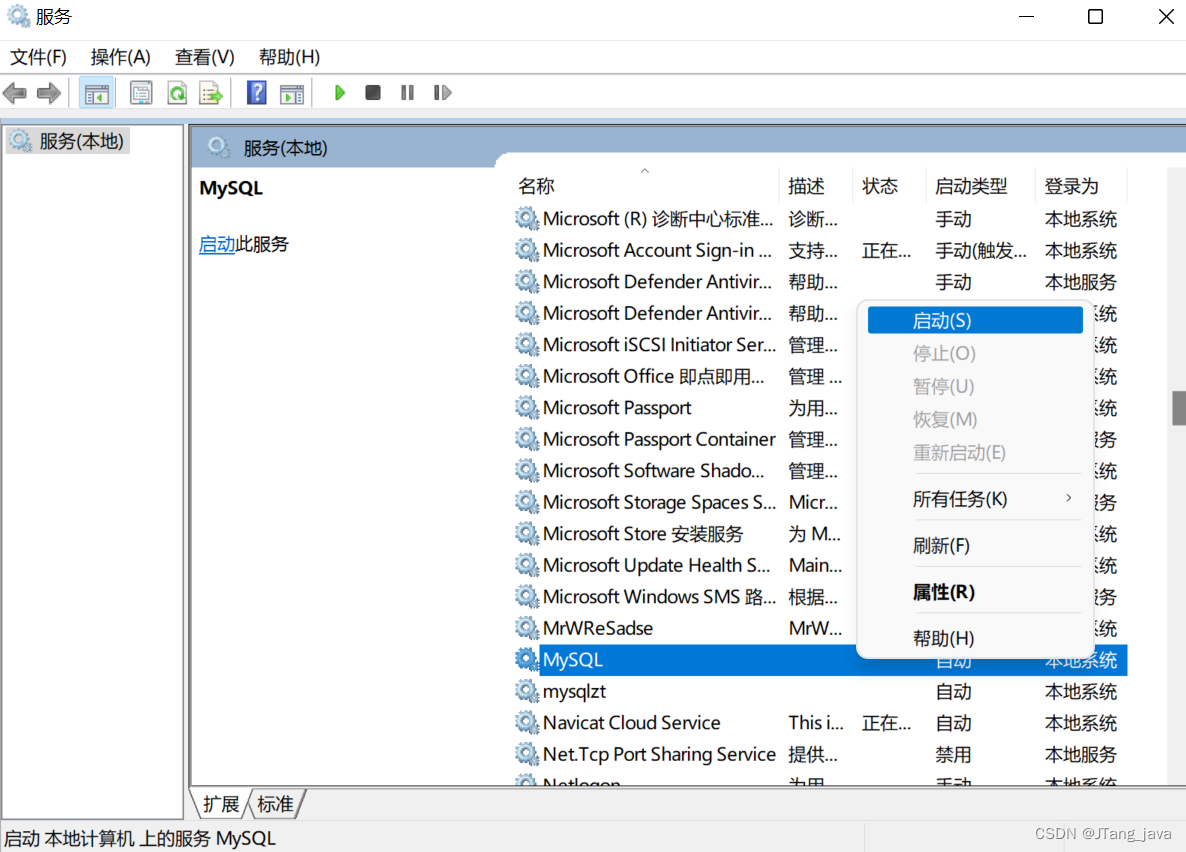1186x852 pixels.
Task: Click the Forward arrow toolbar icon
Action: pos(48,93)
